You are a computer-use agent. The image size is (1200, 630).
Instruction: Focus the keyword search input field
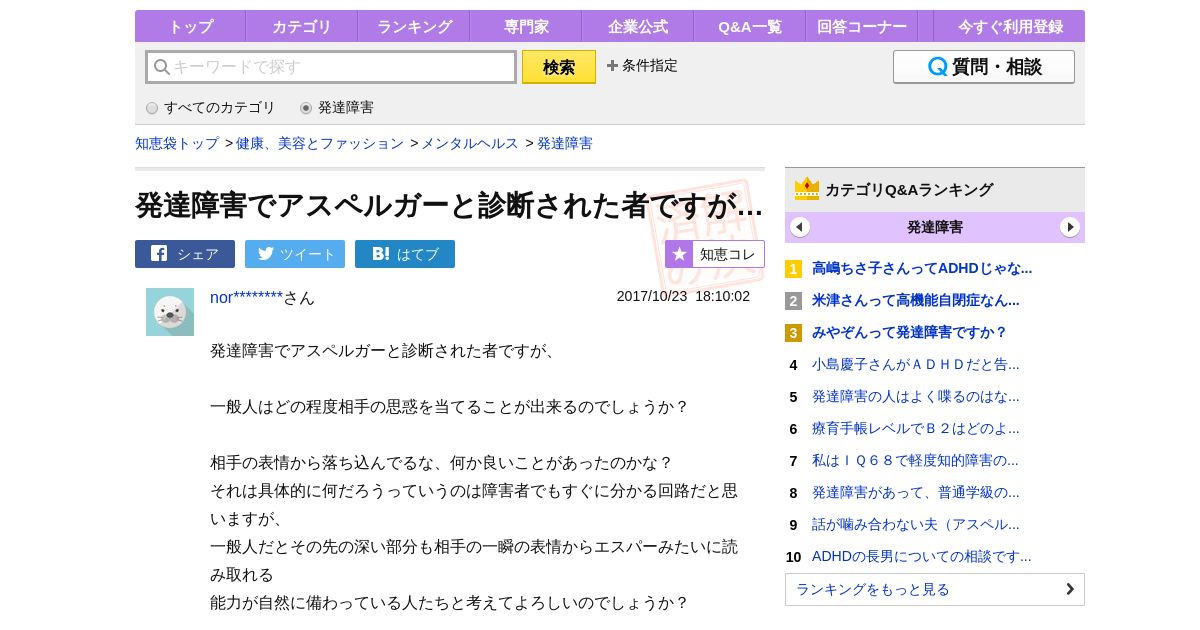coord(331,67)
